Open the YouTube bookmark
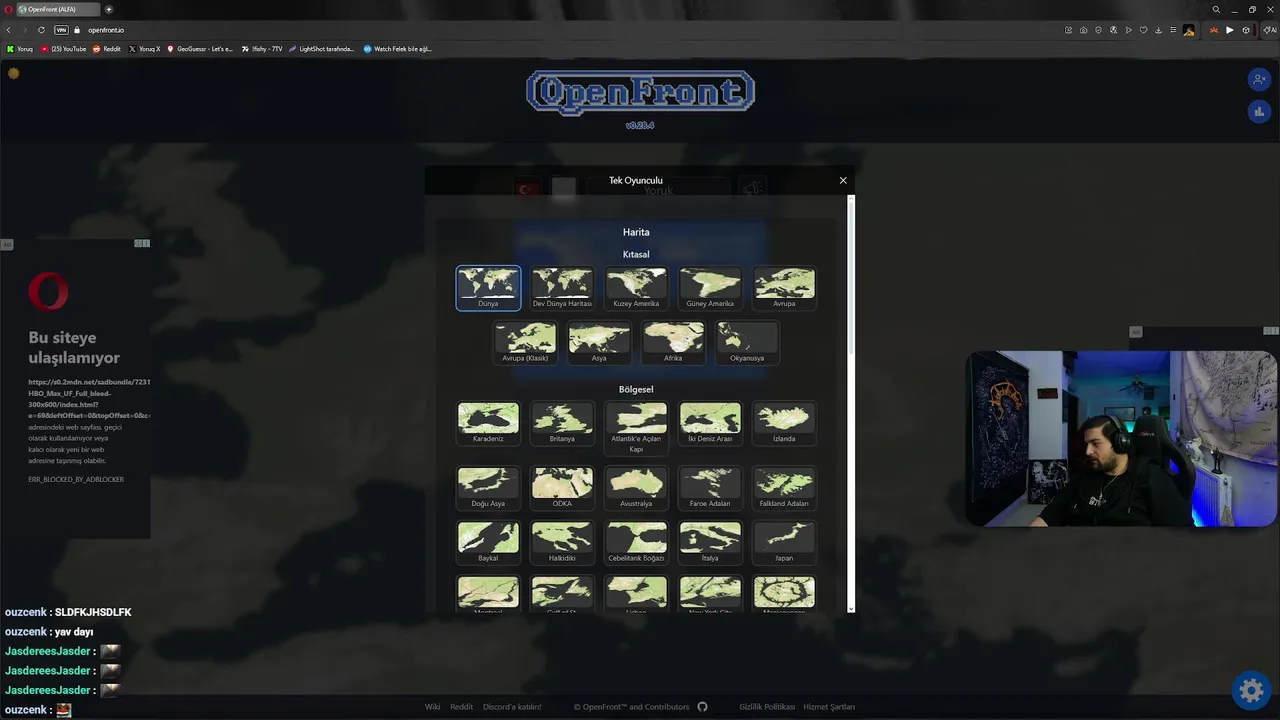Screen dimensions: 1280x720 pos(64,49)
